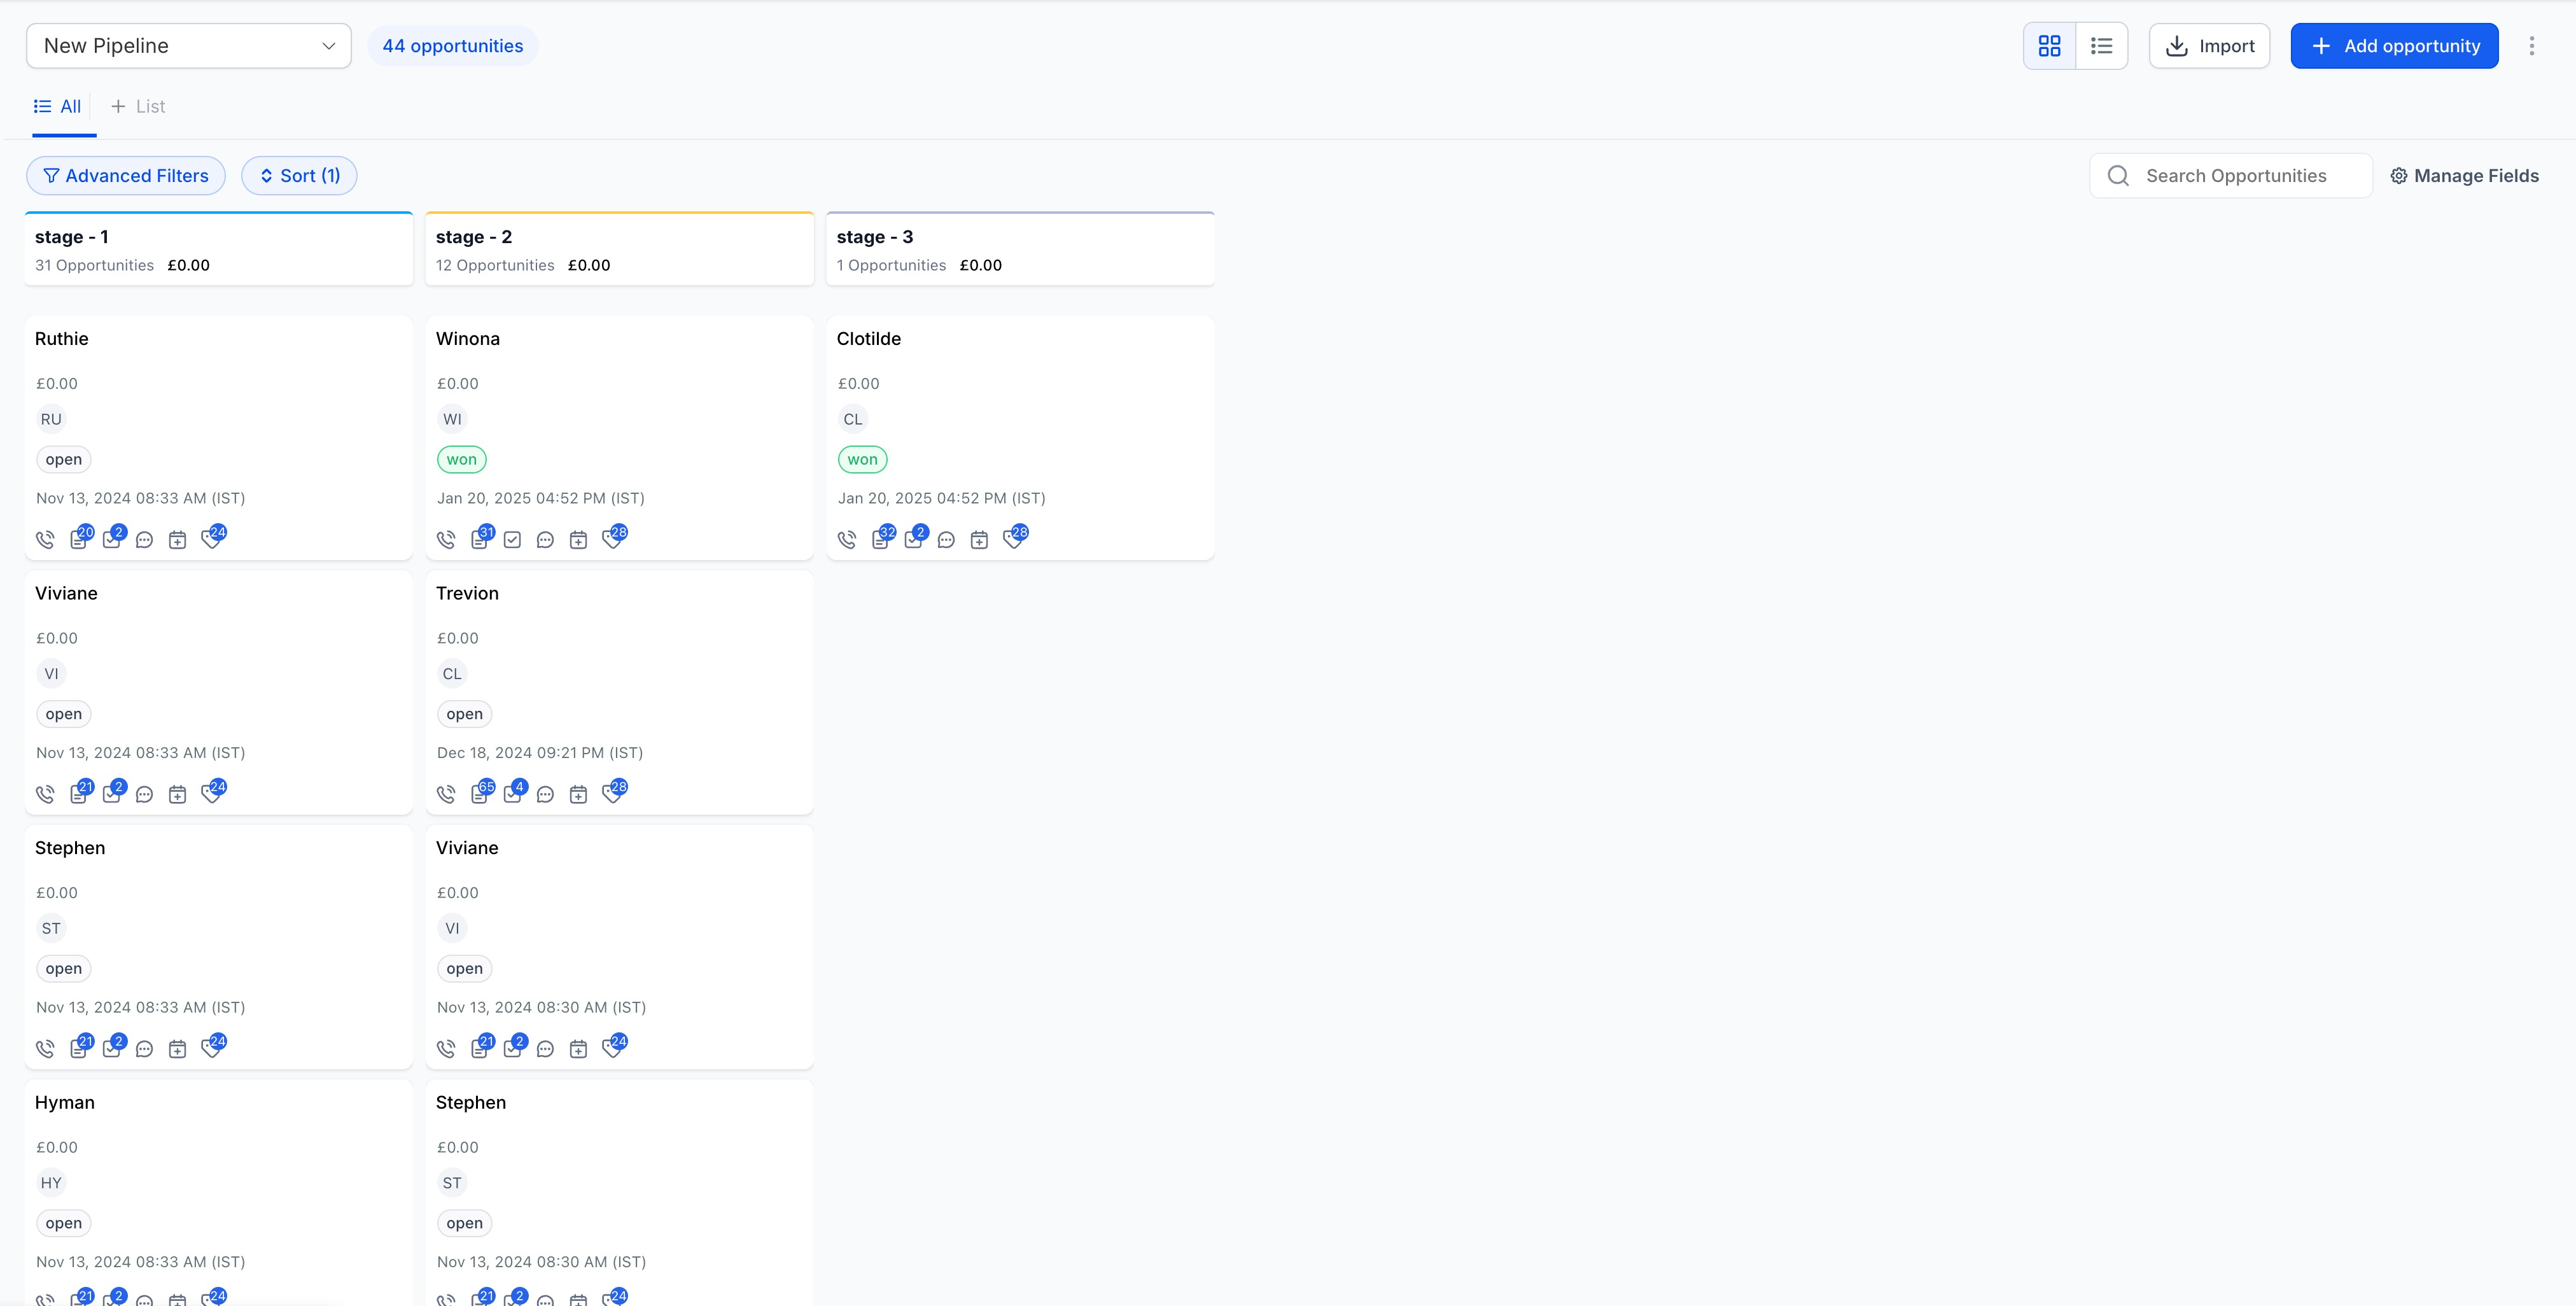Click the calendar appointment icon on Stephen's stage-1 card
2576x1306 pixels.
point(177,1049)
